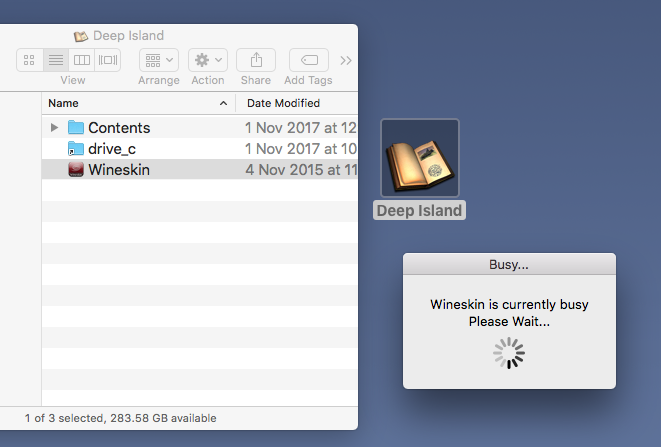Image resolution: width=661 pixels, height=447 pixels.
Task: Click the busy spinner indicator
Action: (509, 353)
